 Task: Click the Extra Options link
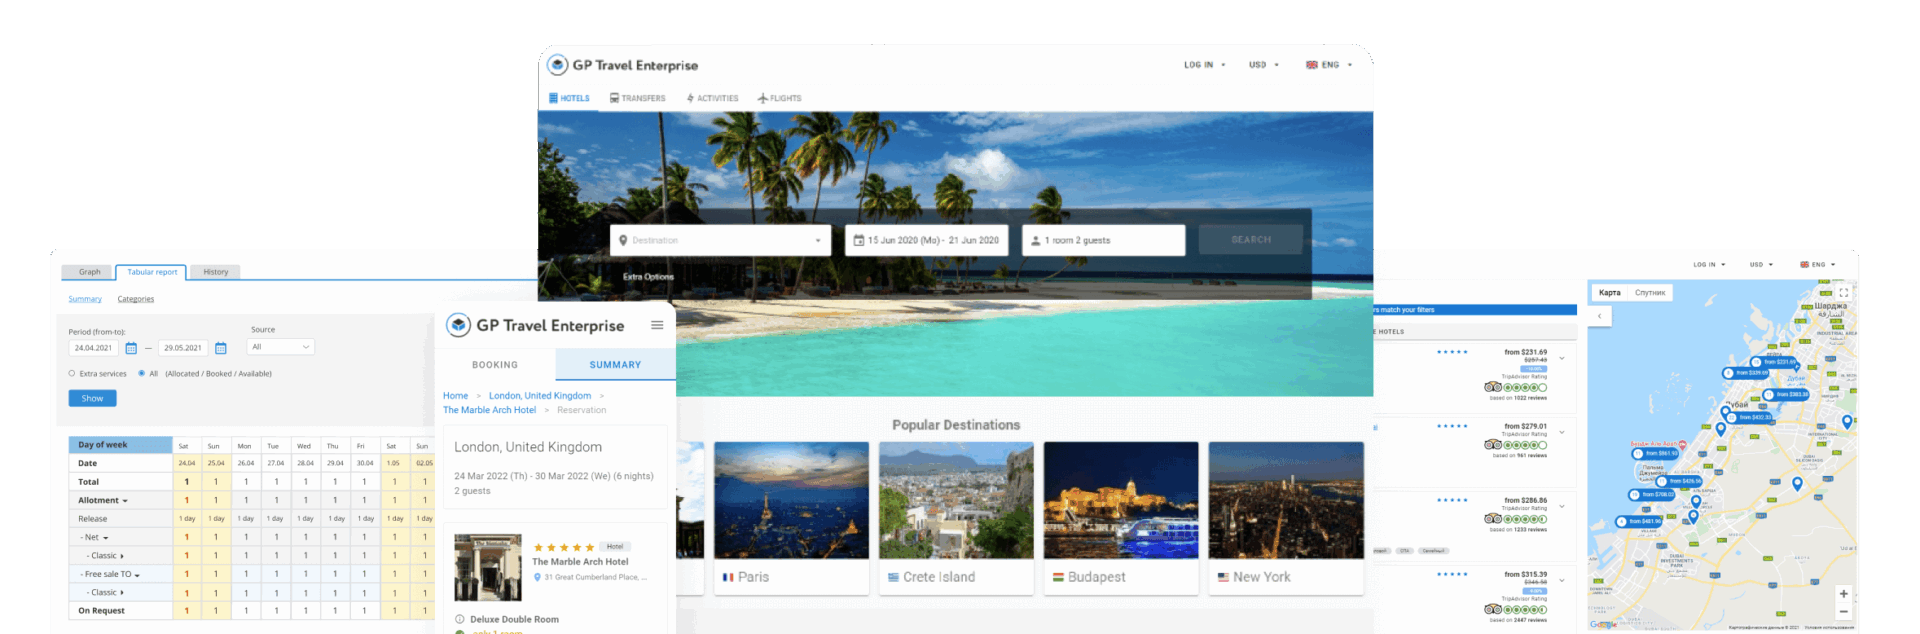tap(648, 277)
